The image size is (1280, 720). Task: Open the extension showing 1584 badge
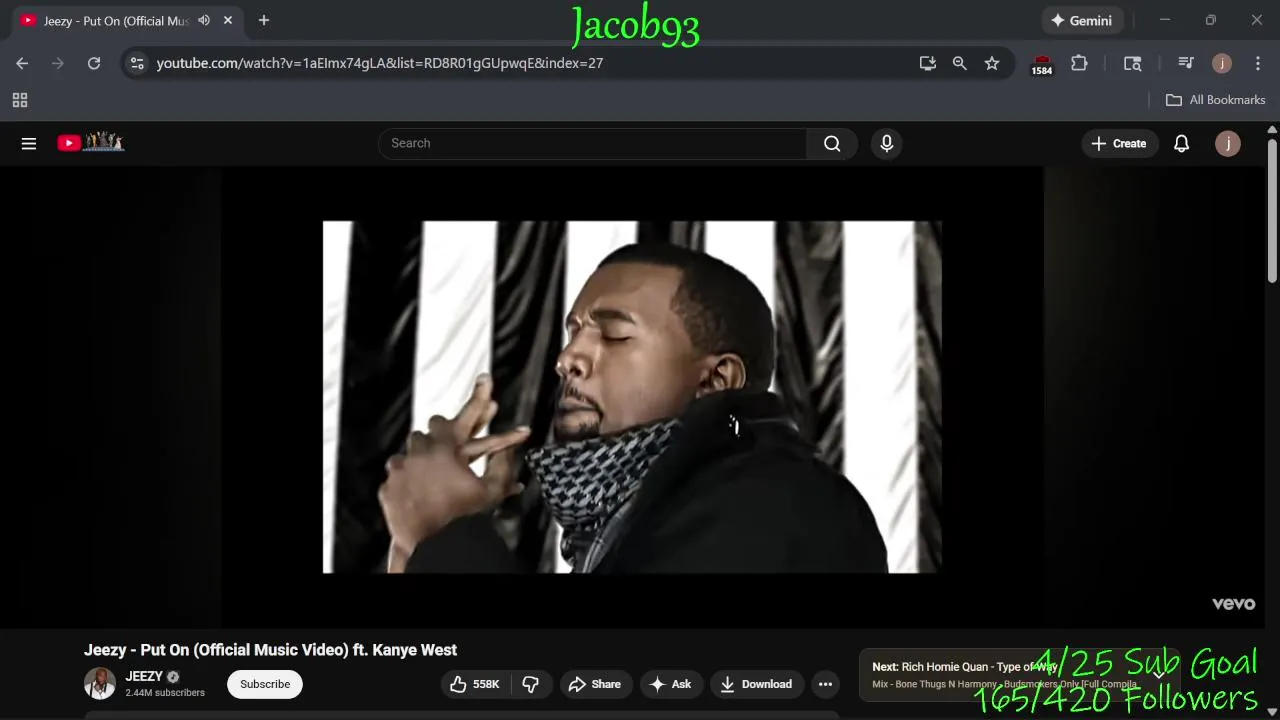point(1042,65)
